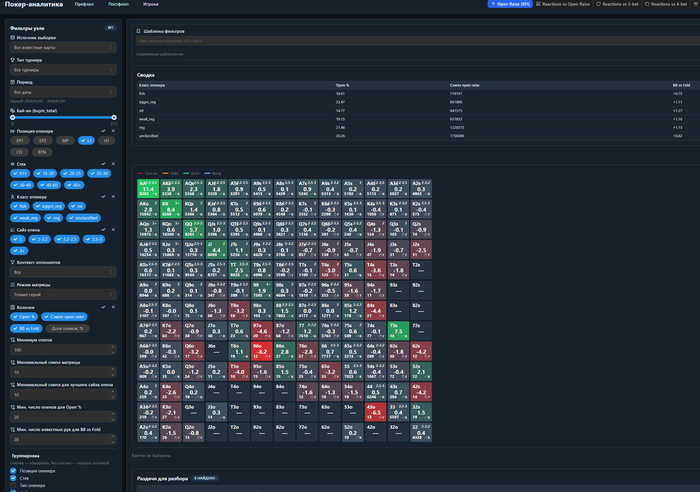Image resolution: width=700 pixels, height=492 pixels.
Task: Click the RFI badge in filters header
Action: [x=110, y=28]
